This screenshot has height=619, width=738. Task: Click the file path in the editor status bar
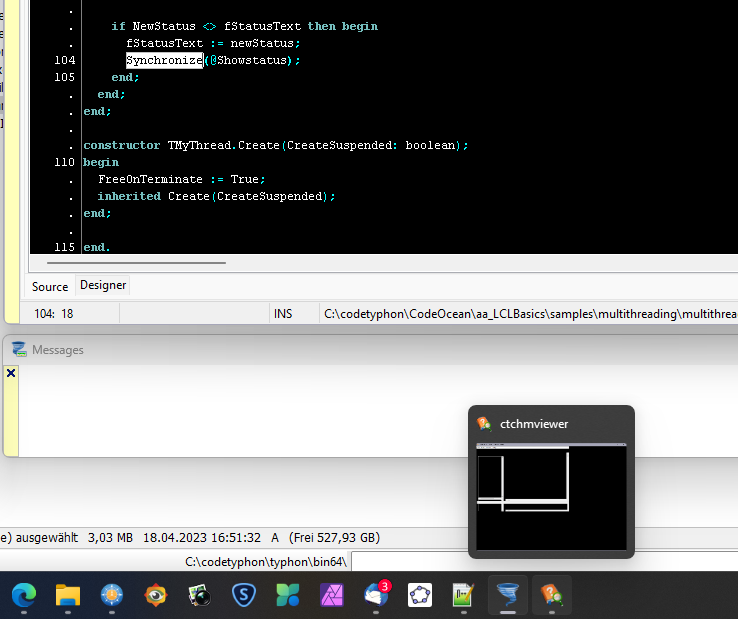coord(530,314)
